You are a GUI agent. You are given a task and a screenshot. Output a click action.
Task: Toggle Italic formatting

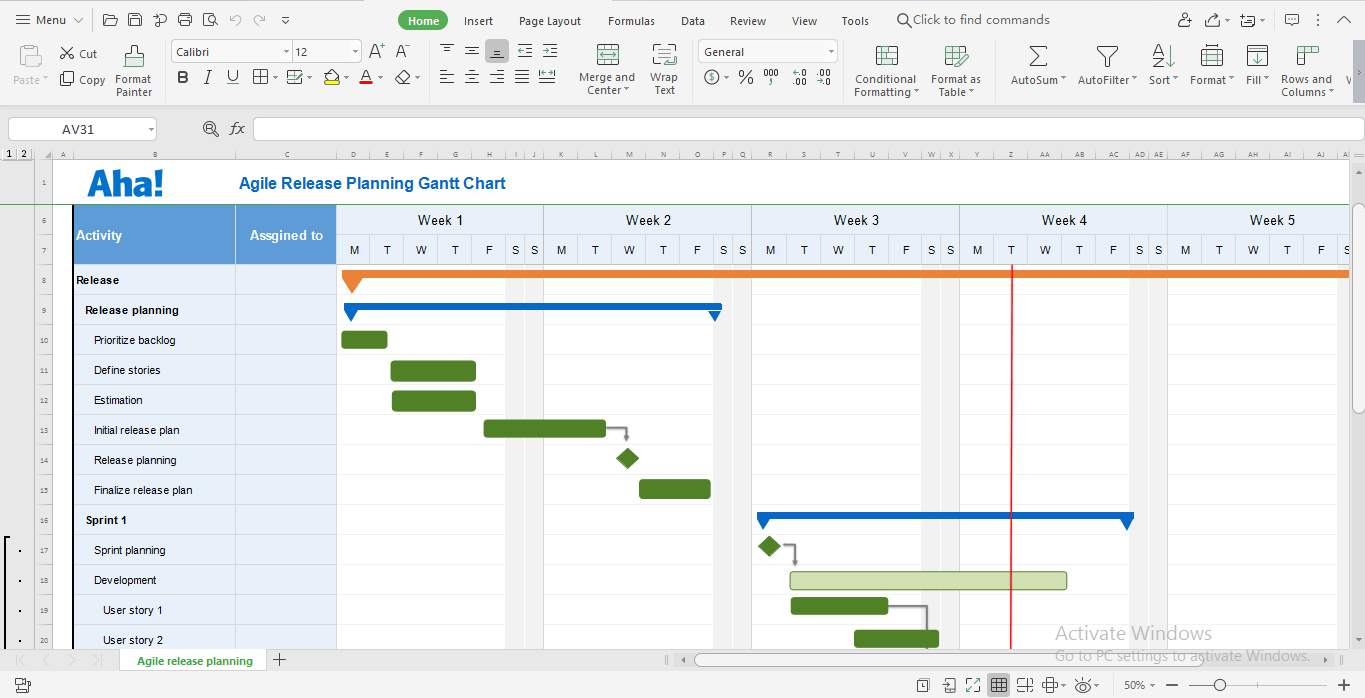(207, 77)
